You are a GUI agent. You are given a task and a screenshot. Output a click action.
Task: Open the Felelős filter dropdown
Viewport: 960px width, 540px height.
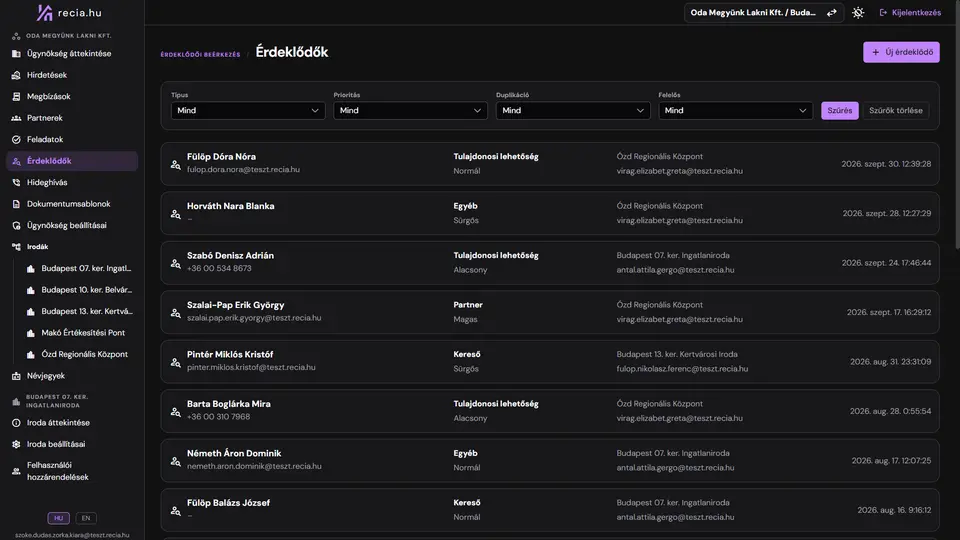[x=735, y=111]
